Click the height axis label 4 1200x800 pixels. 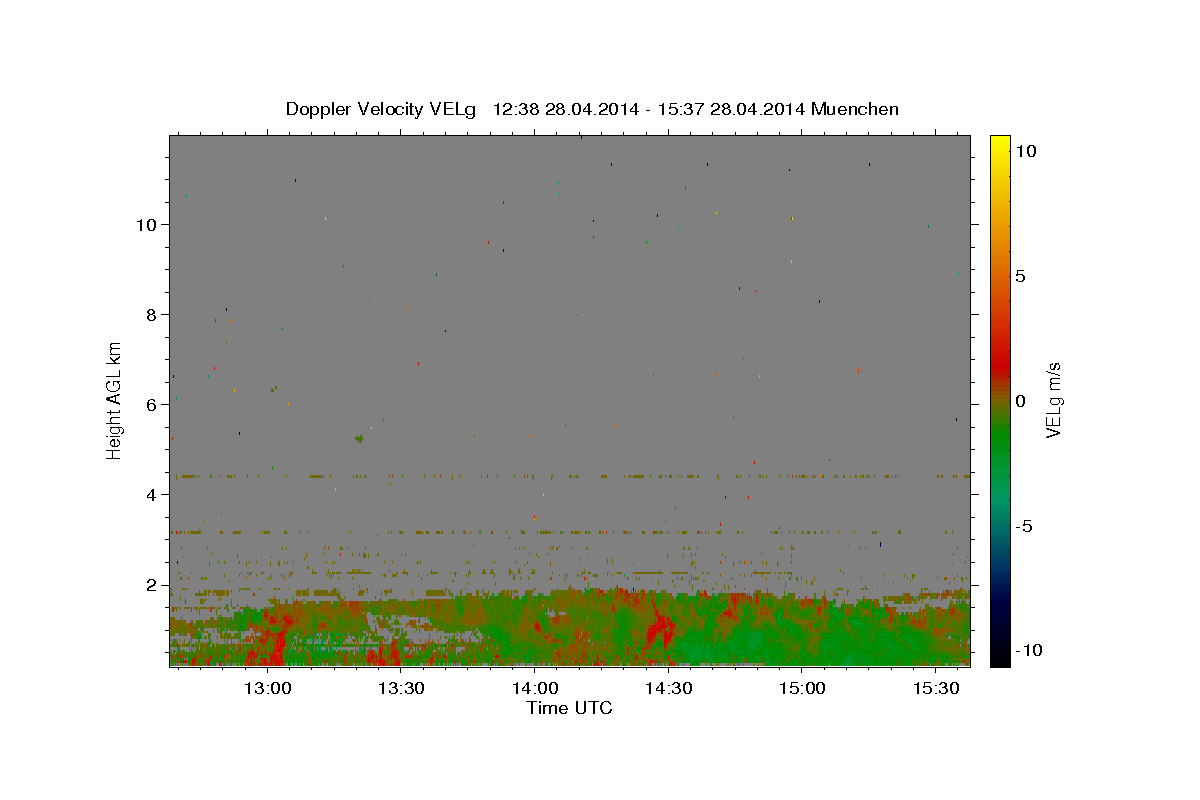point(153,495)
